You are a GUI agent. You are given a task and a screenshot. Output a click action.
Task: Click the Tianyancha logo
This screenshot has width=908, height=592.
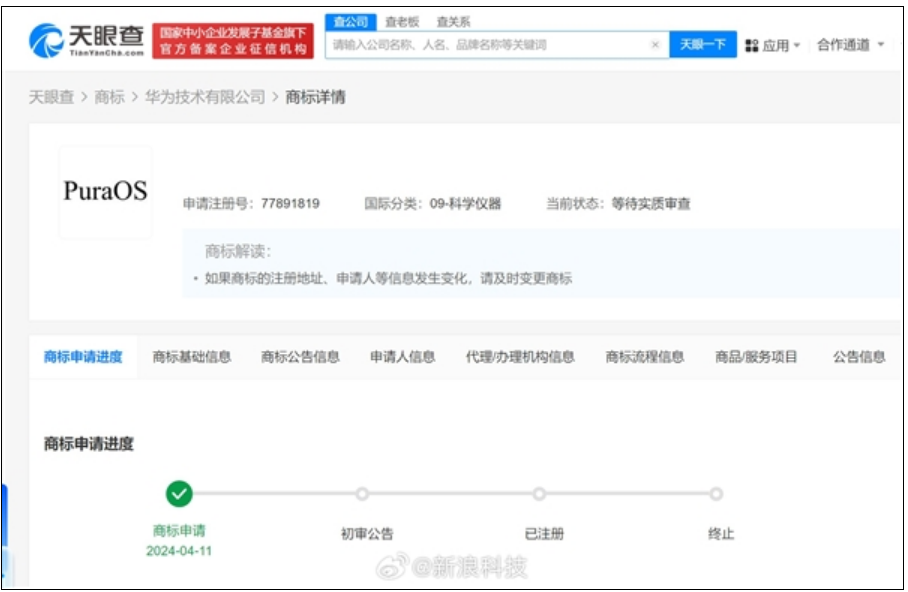click(86, 41)
